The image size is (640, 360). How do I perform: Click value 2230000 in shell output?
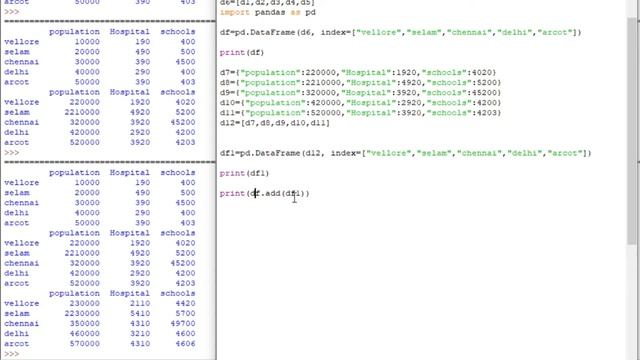click(x=82, y=313)
